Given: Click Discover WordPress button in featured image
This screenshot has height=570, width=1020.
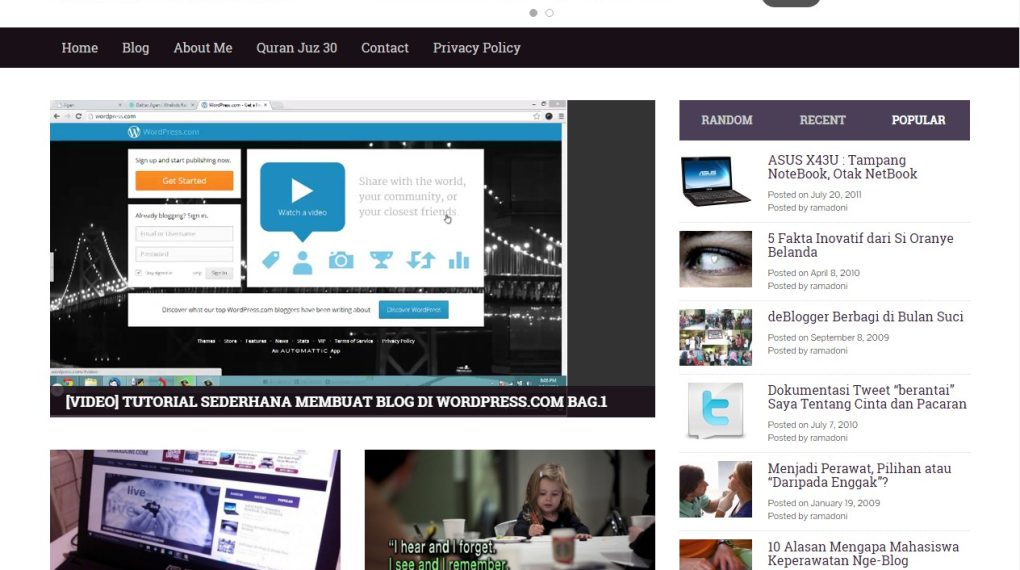Looking at the screenshot, I should [414, 310].
